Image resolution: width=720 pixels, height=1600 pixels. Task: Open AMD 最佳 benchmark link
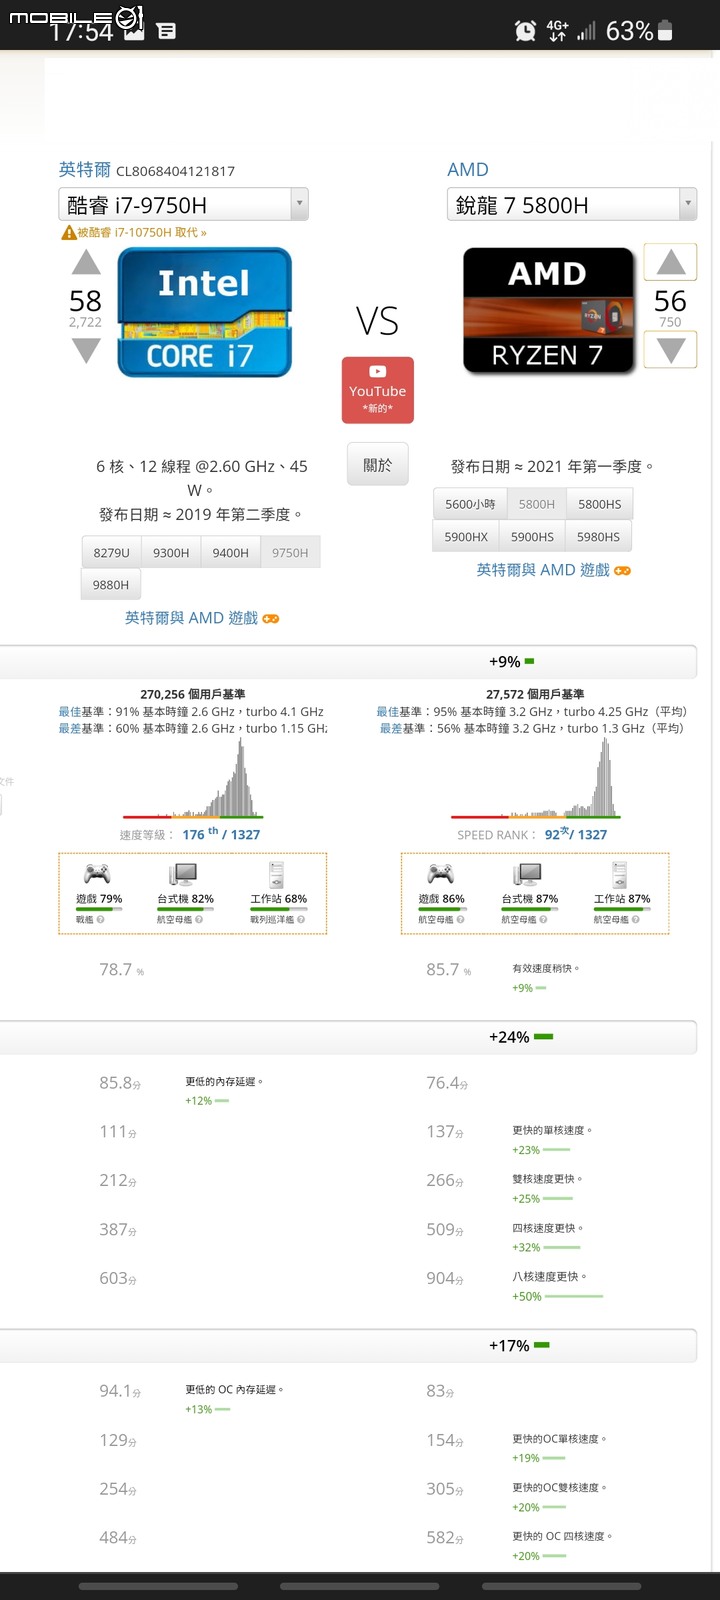387,712
